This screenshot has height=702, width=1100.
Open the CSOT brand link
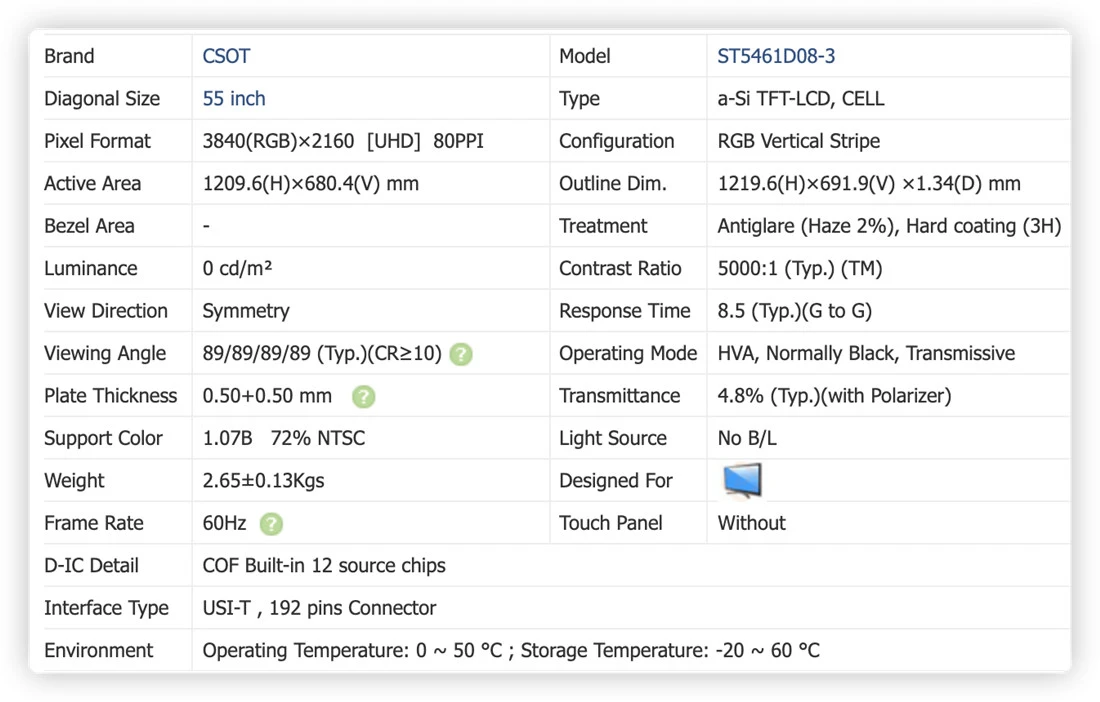226,56
